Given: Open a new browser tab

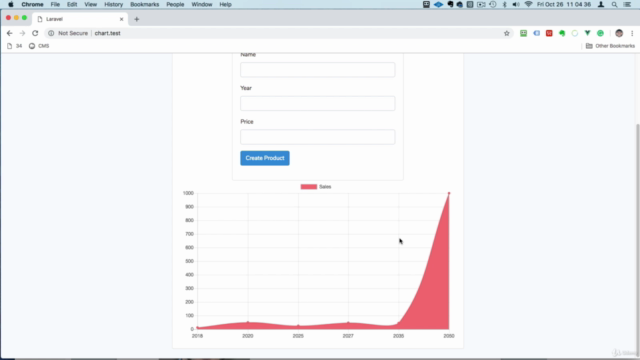Looking at the screenshot, I should [137, 19].
